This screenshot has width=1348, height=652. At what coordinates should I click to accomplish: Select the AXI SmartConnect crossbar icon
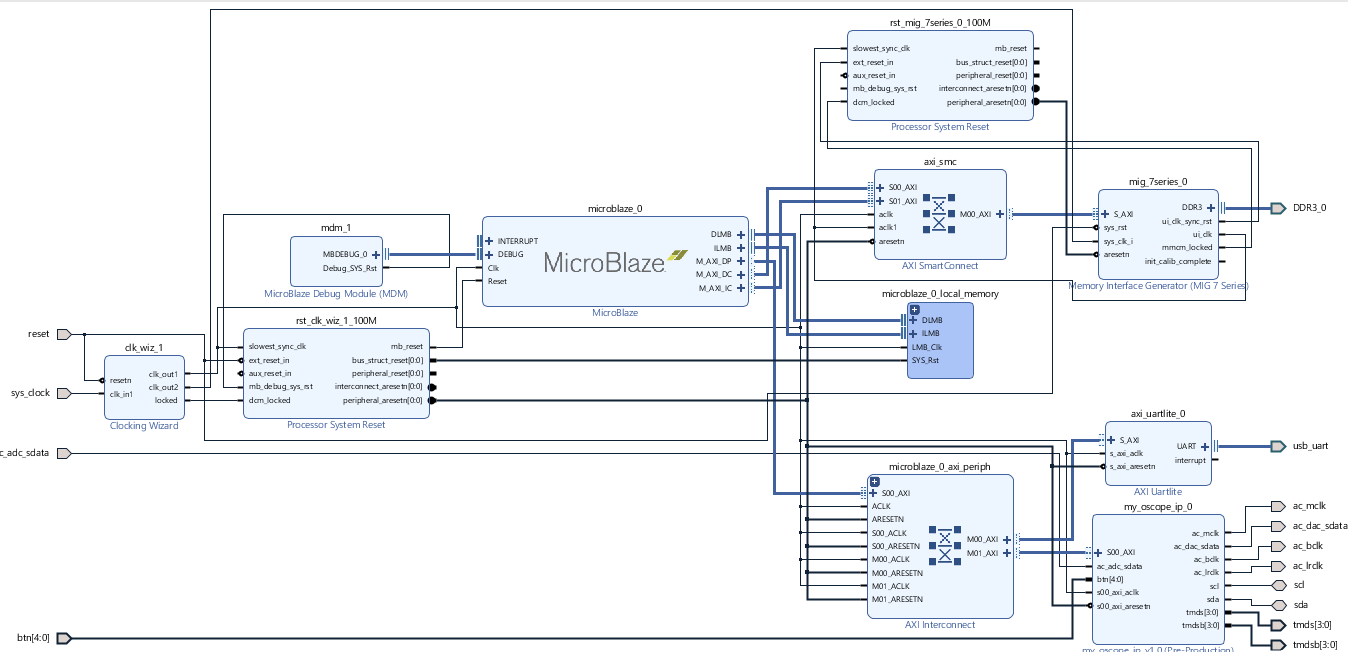940,213
